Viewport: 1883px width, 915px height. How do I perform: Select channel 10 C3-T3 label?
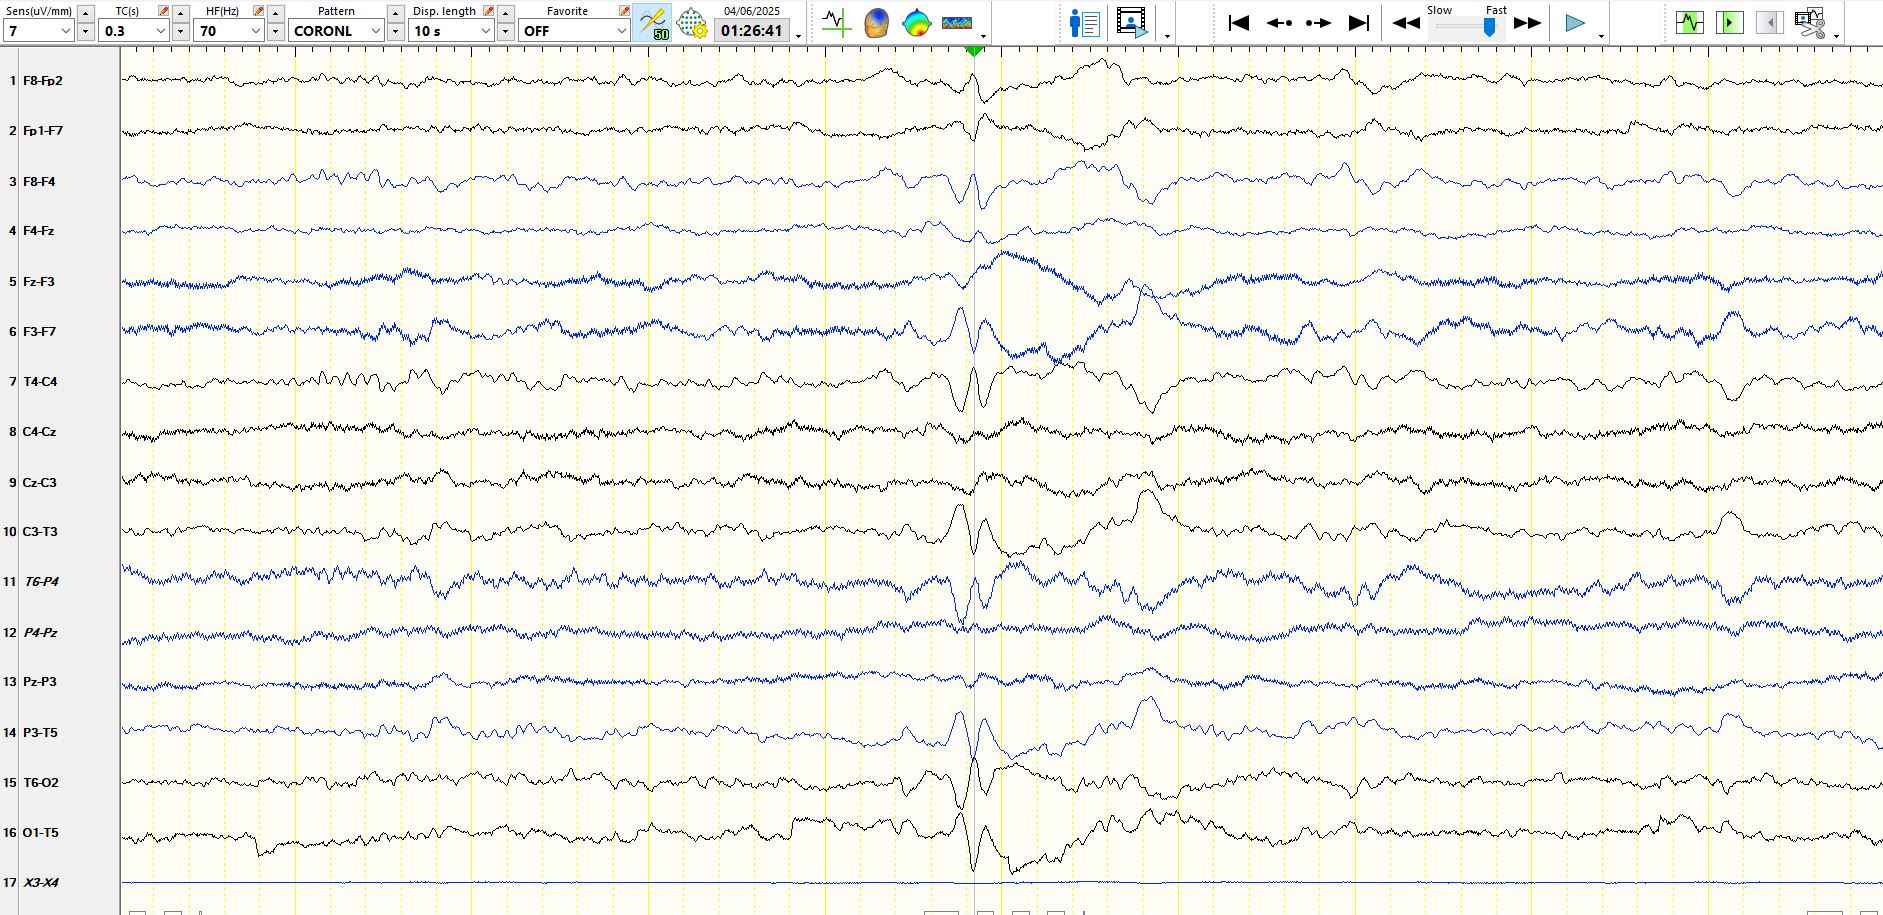(40, 532)
